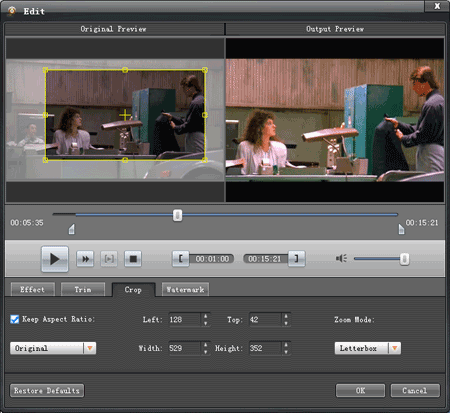Screen dimensions: 450x413
Task: Click the Original Preview header
Action: [113, 29]
